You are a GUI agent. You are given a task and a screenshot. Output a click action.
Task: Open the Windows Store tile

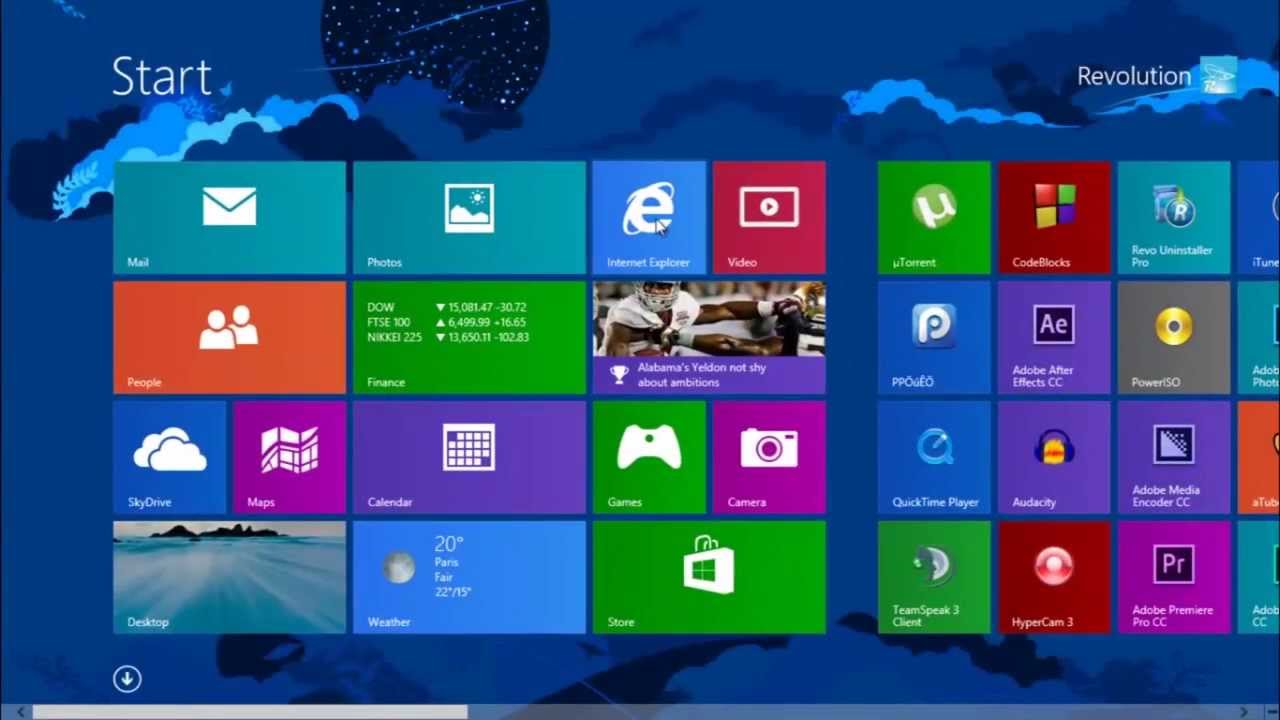(709, 577)
